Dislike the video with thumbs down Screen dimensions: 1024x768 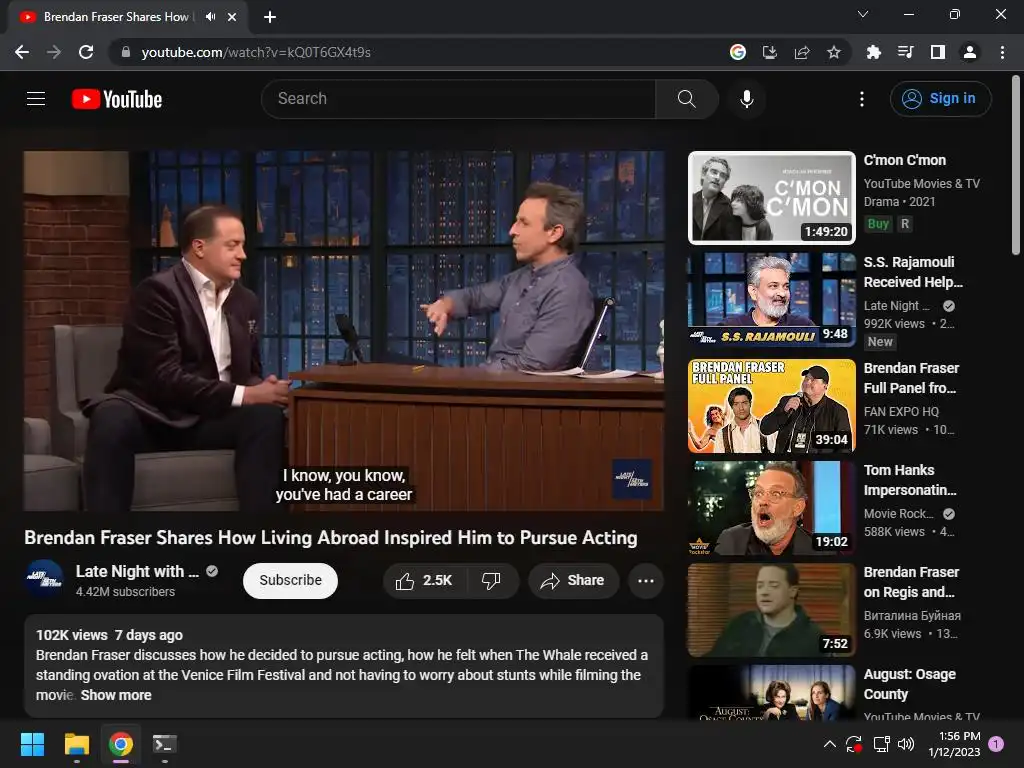(x=492, y=581)
